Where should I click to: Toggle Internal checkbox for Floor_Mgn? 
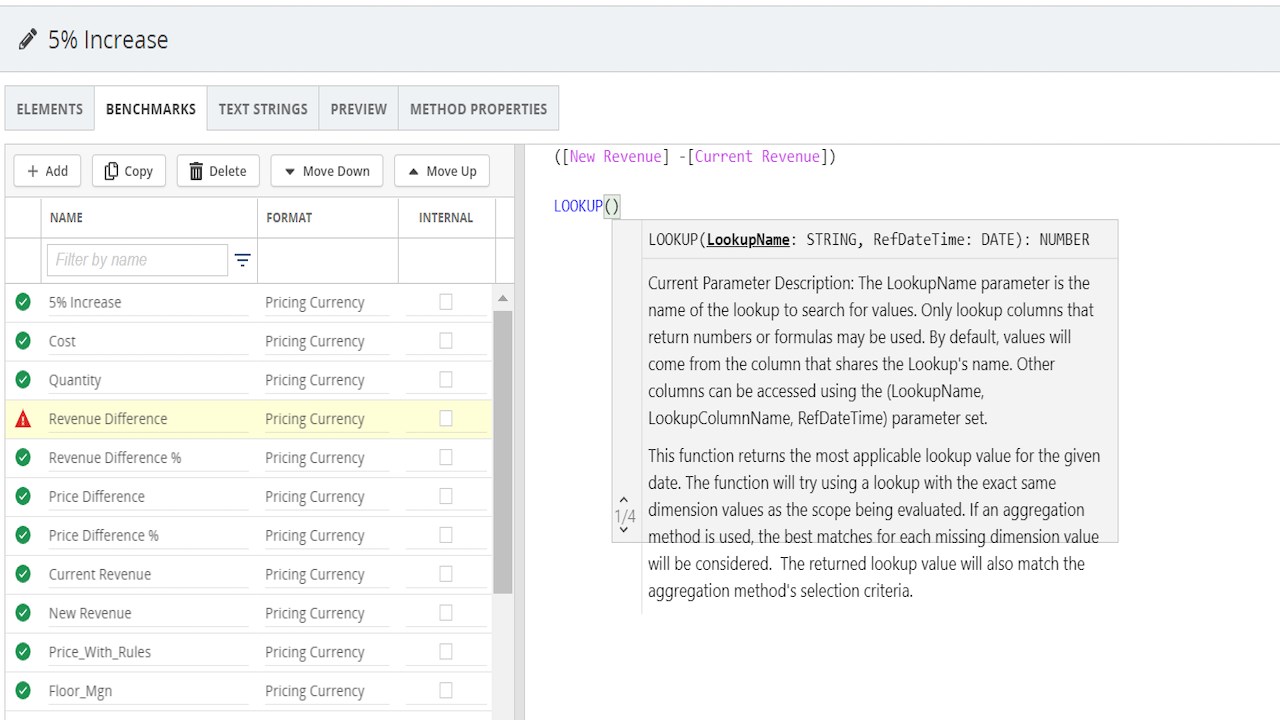[446, 690]
